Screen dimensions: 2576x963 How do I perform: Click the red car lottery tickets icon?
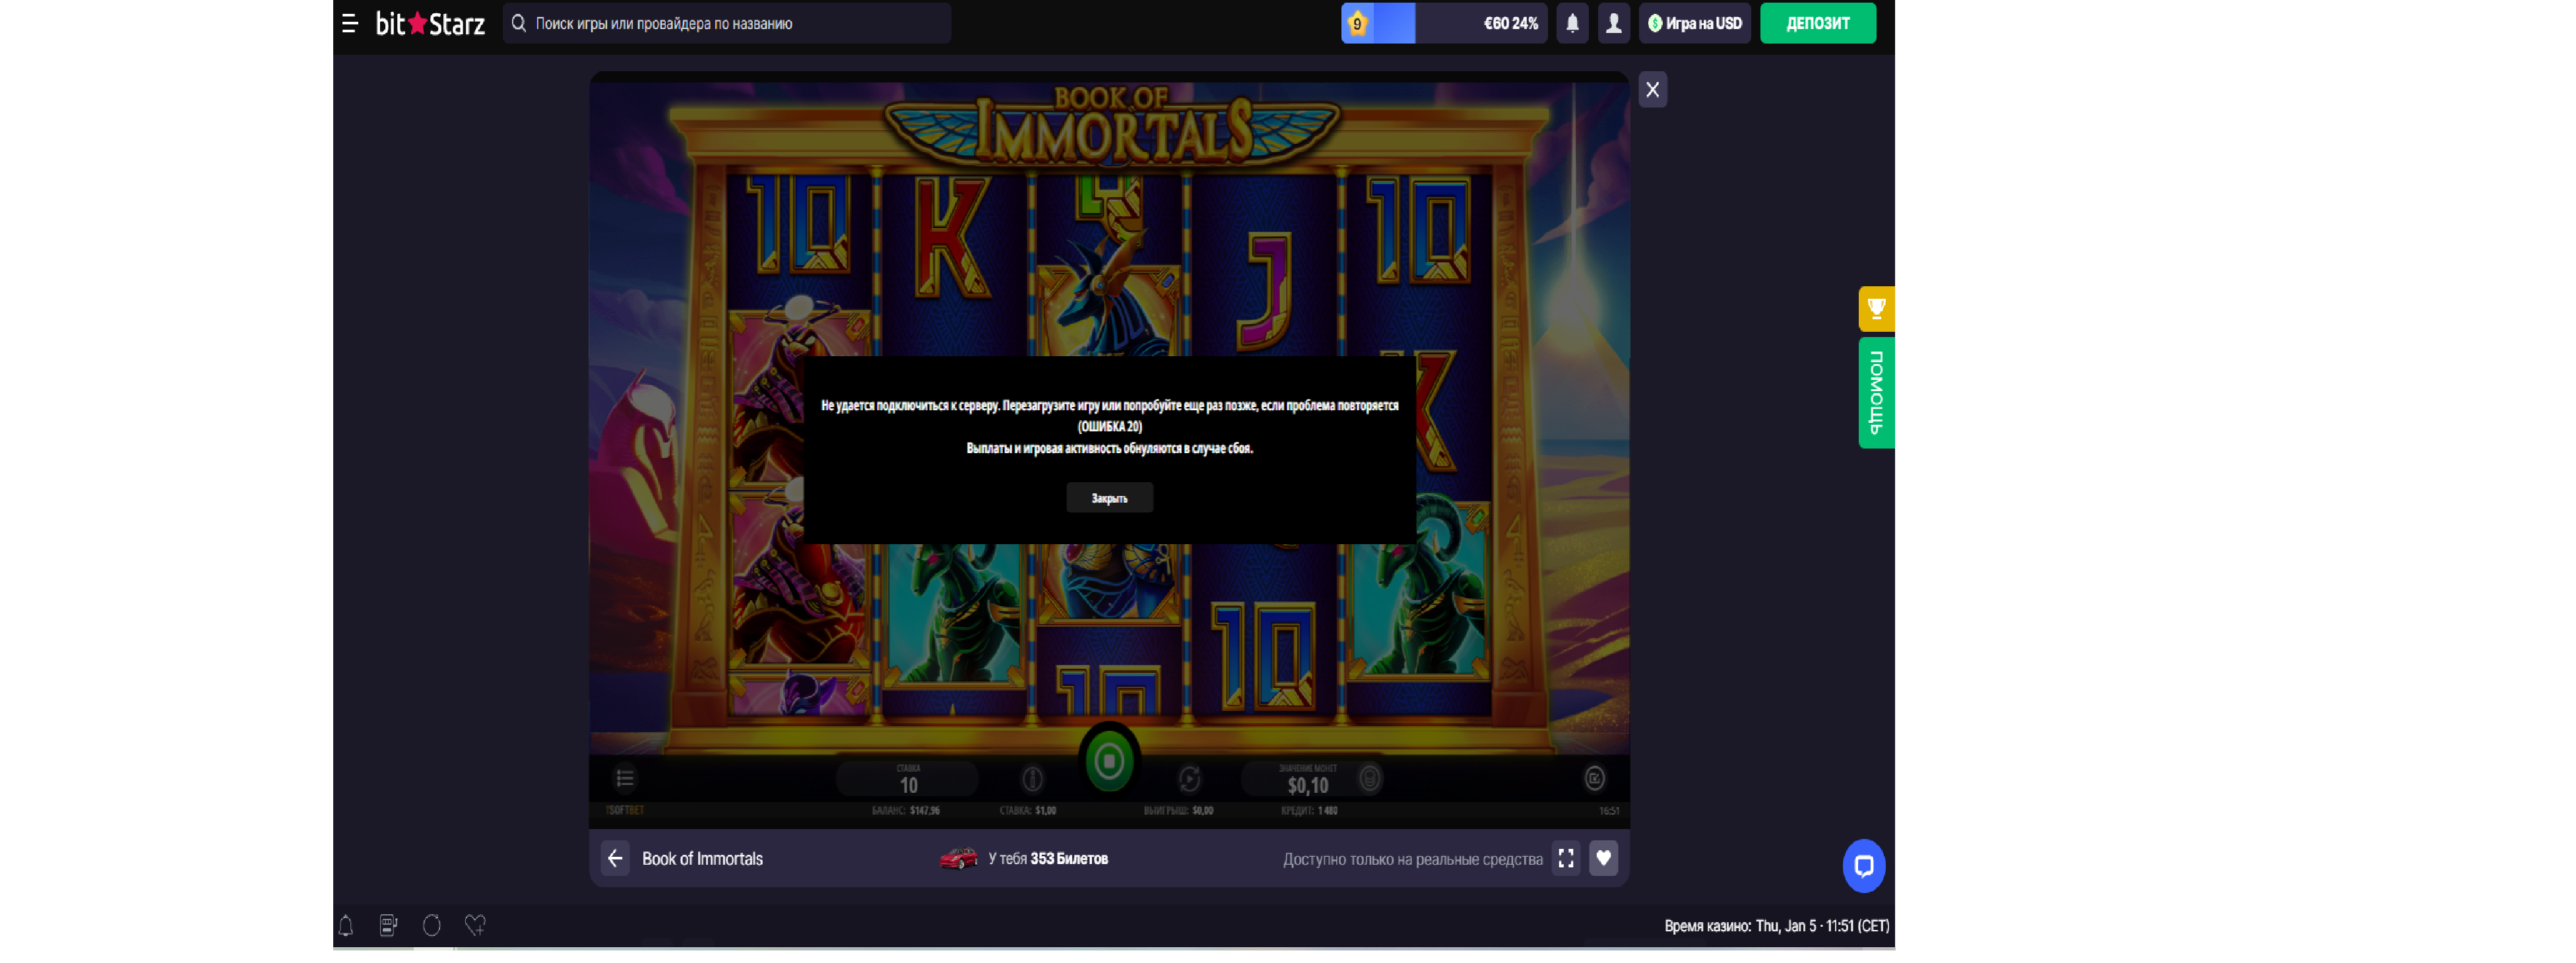click(958, 858)
